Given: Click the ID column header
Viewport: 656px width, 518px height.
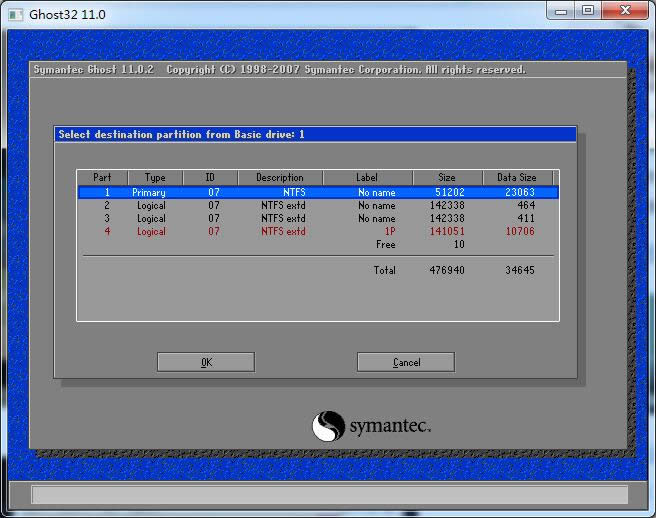Looking at the screenshot, I should (210, 178).
